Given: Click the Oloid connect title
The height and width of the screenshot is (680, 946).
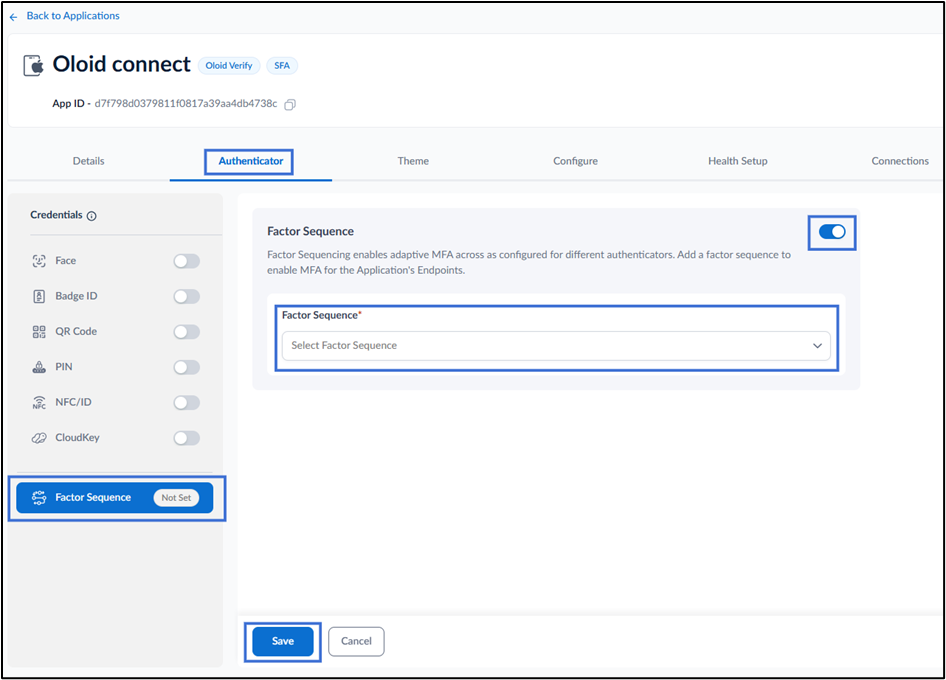Looking at the screenshot, I should click(x=121, y=65).
